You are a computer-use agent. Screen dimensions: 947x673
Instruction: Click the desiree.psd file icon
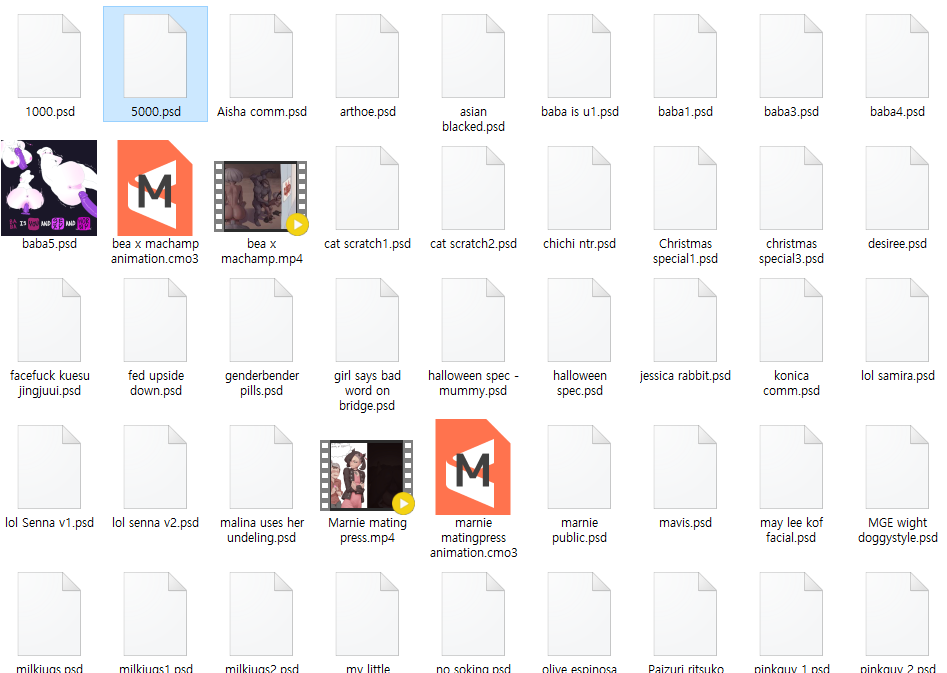[x=897, y=188]
